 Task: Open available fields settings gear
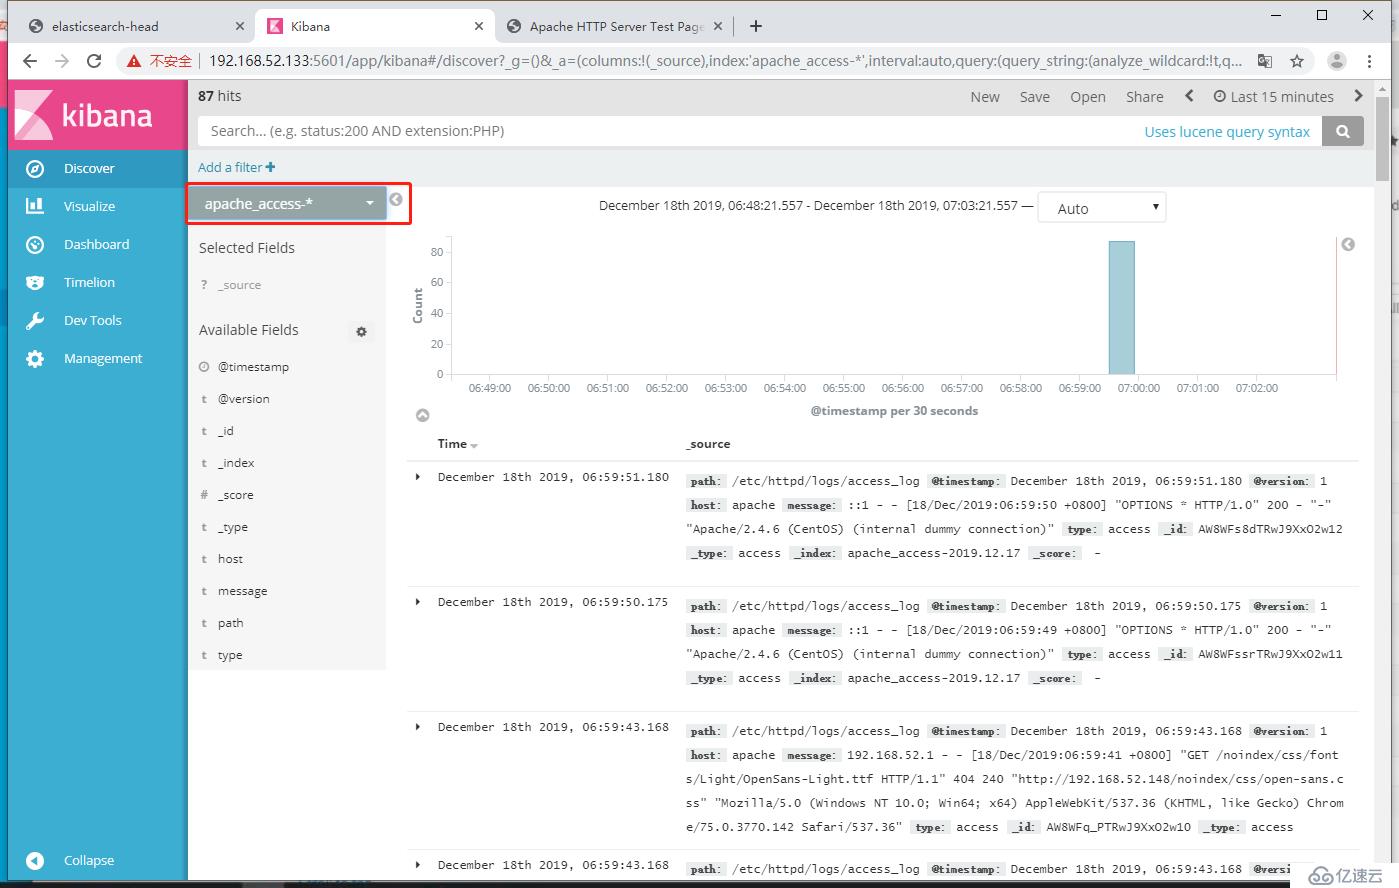click(362, 331)
